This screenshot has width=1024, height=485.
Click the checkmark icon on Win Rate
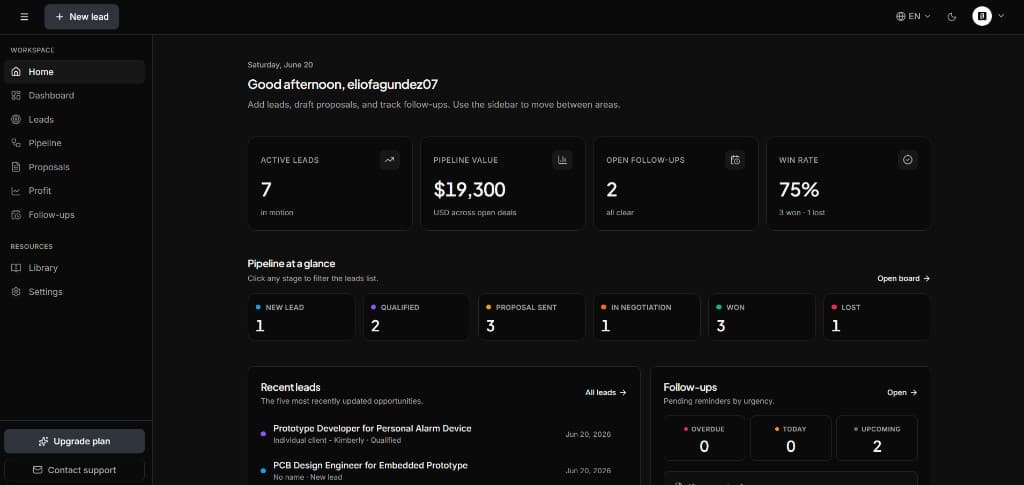point(908,160)
